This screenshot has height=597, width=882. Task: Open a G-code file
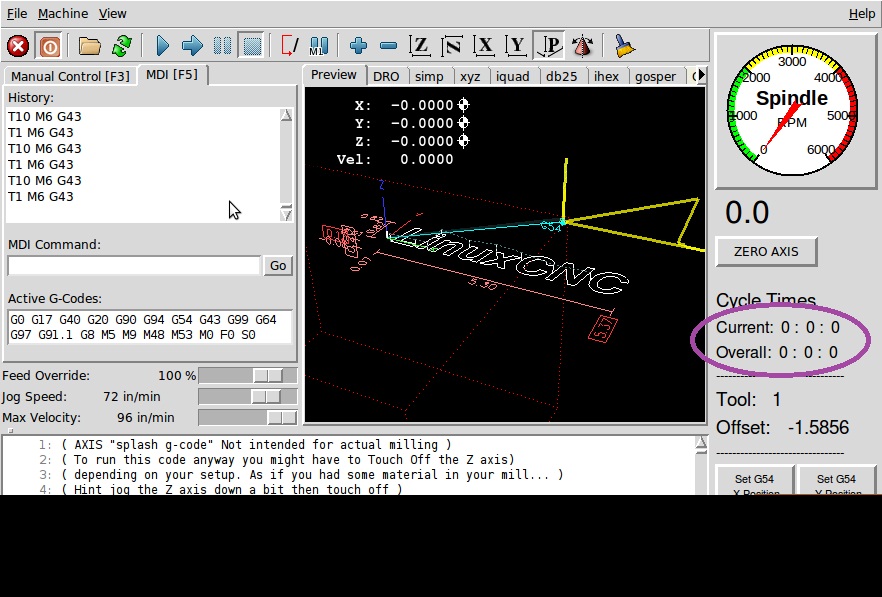click(x=89, y=46)
